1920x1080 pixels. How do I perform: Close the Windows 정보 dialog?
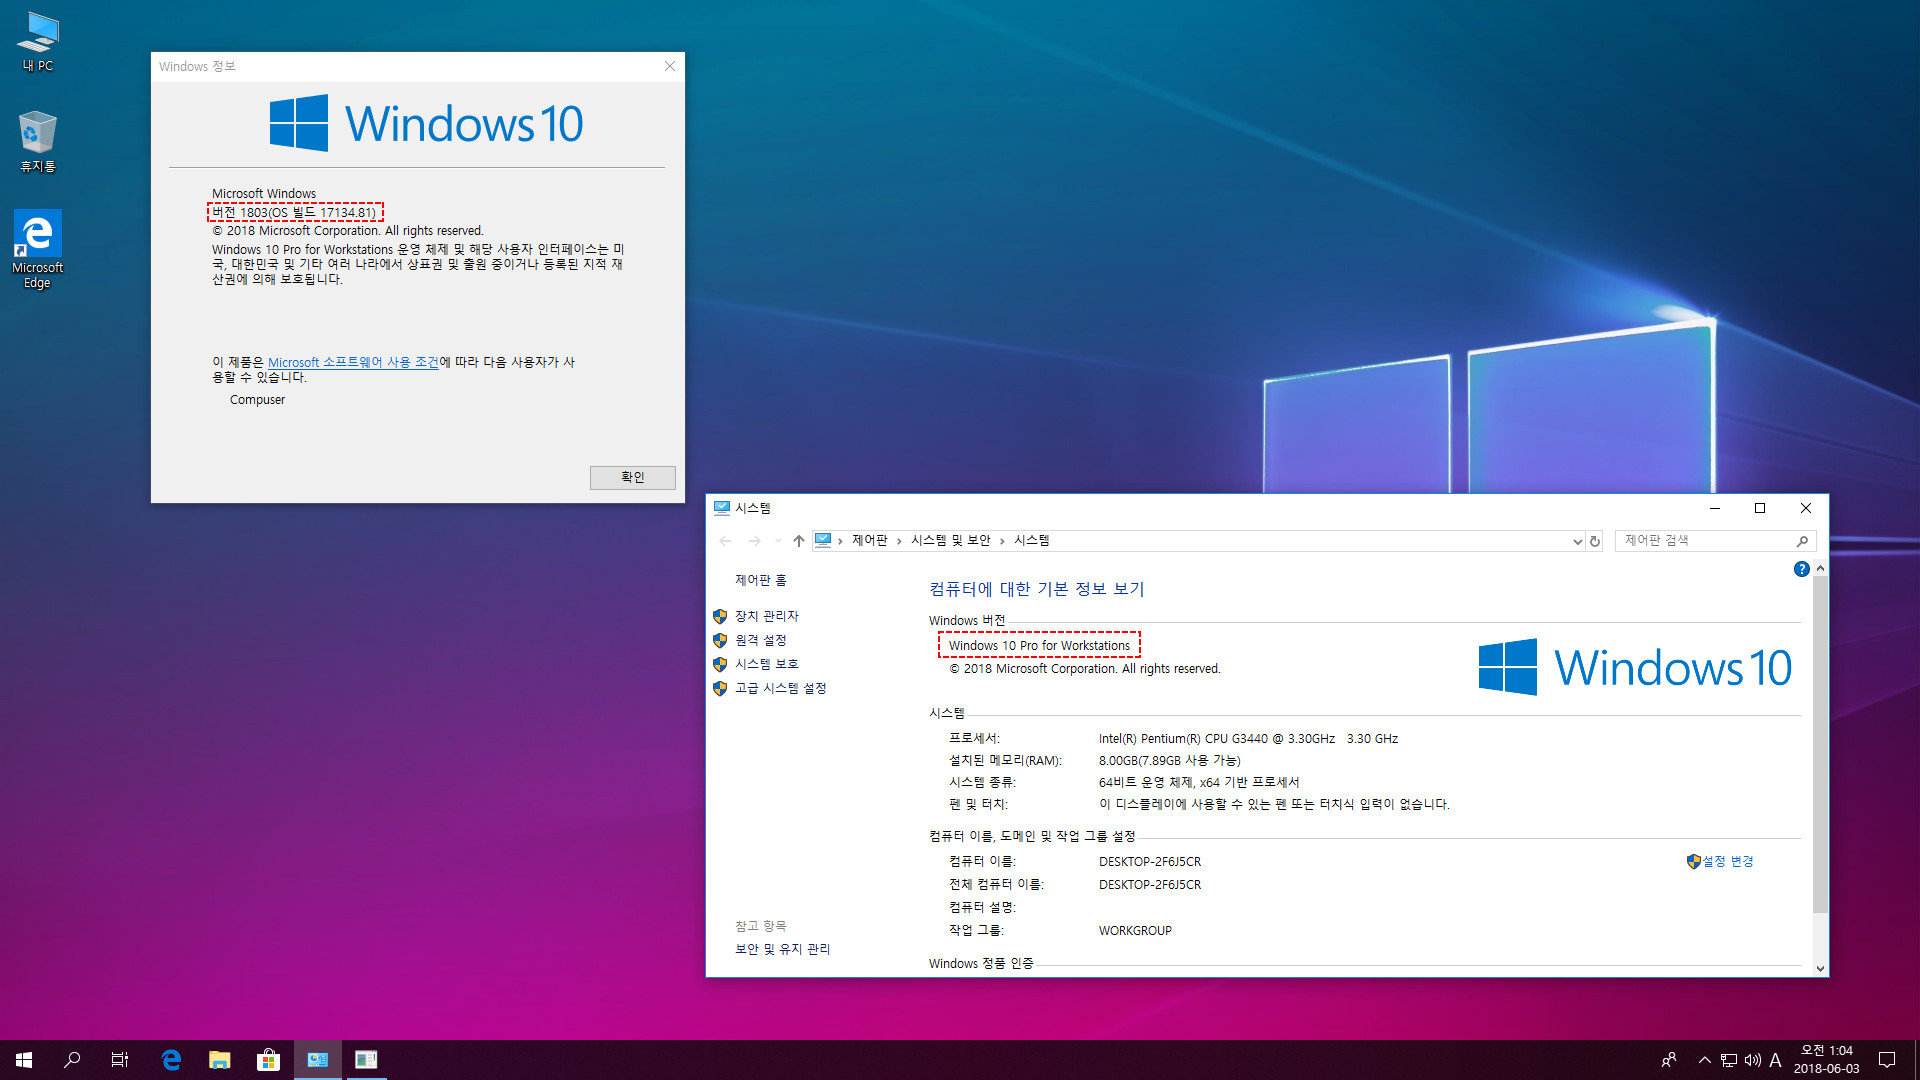(x=670, y=66)
